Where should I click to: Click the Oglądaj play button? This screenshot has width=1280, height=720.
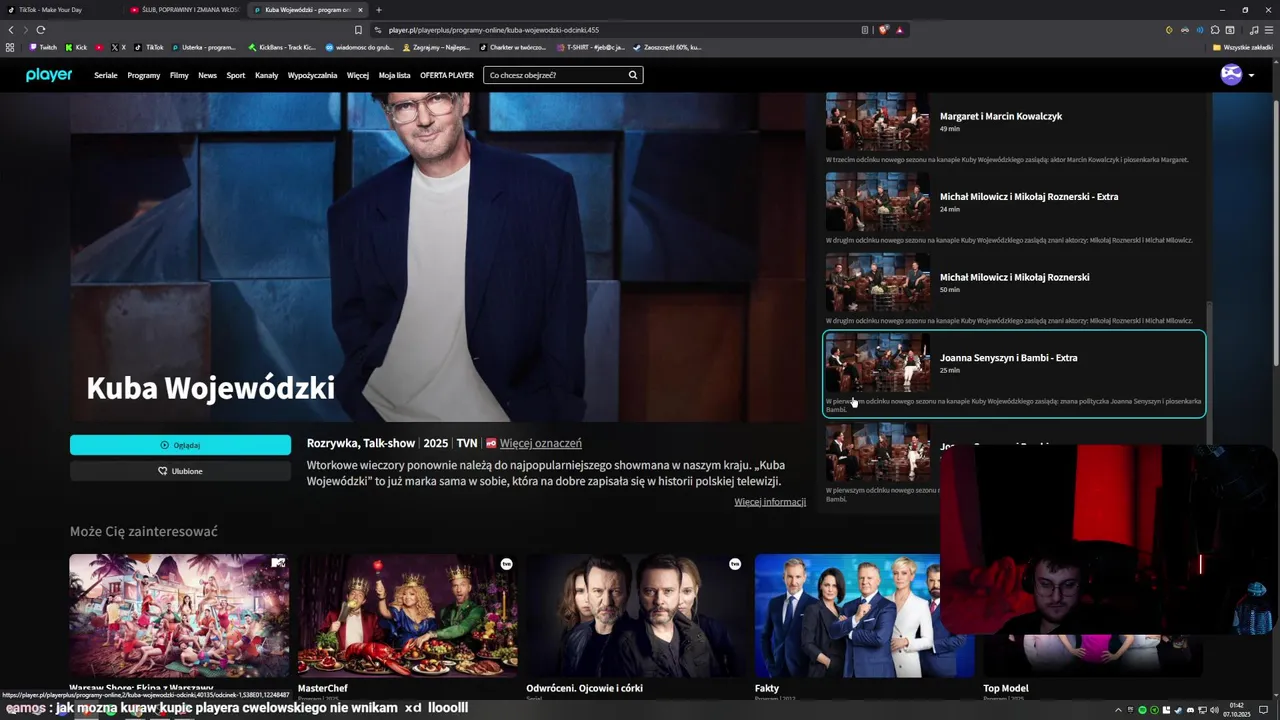tap(180, 445)
